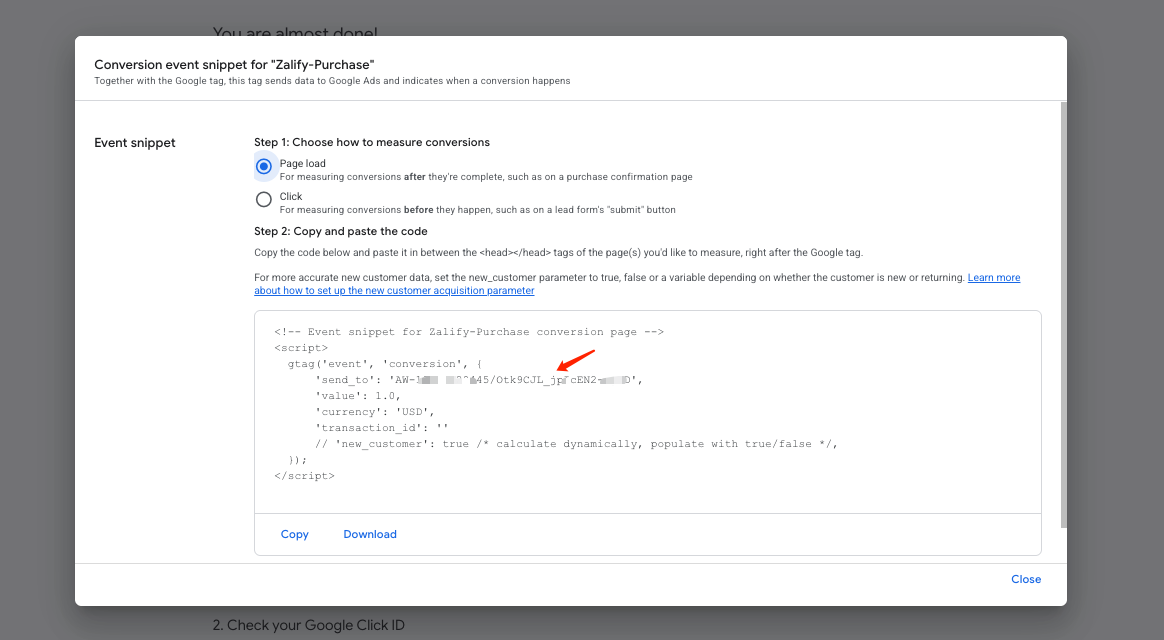Click the Event snippet section label
This screenshot has height=640, width=1164.
[x=135, y=143]
